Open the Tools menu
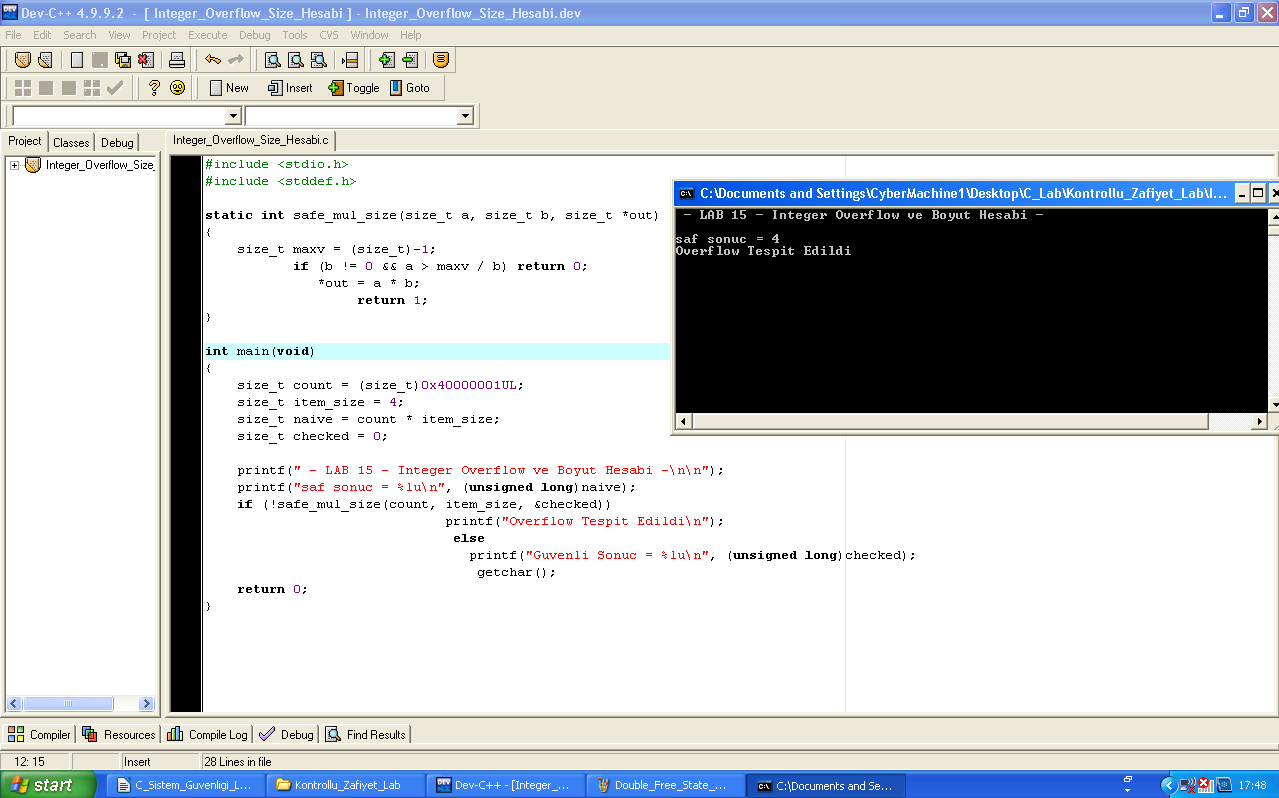This screenshot has height=798, width=1279. pos(295,35)
